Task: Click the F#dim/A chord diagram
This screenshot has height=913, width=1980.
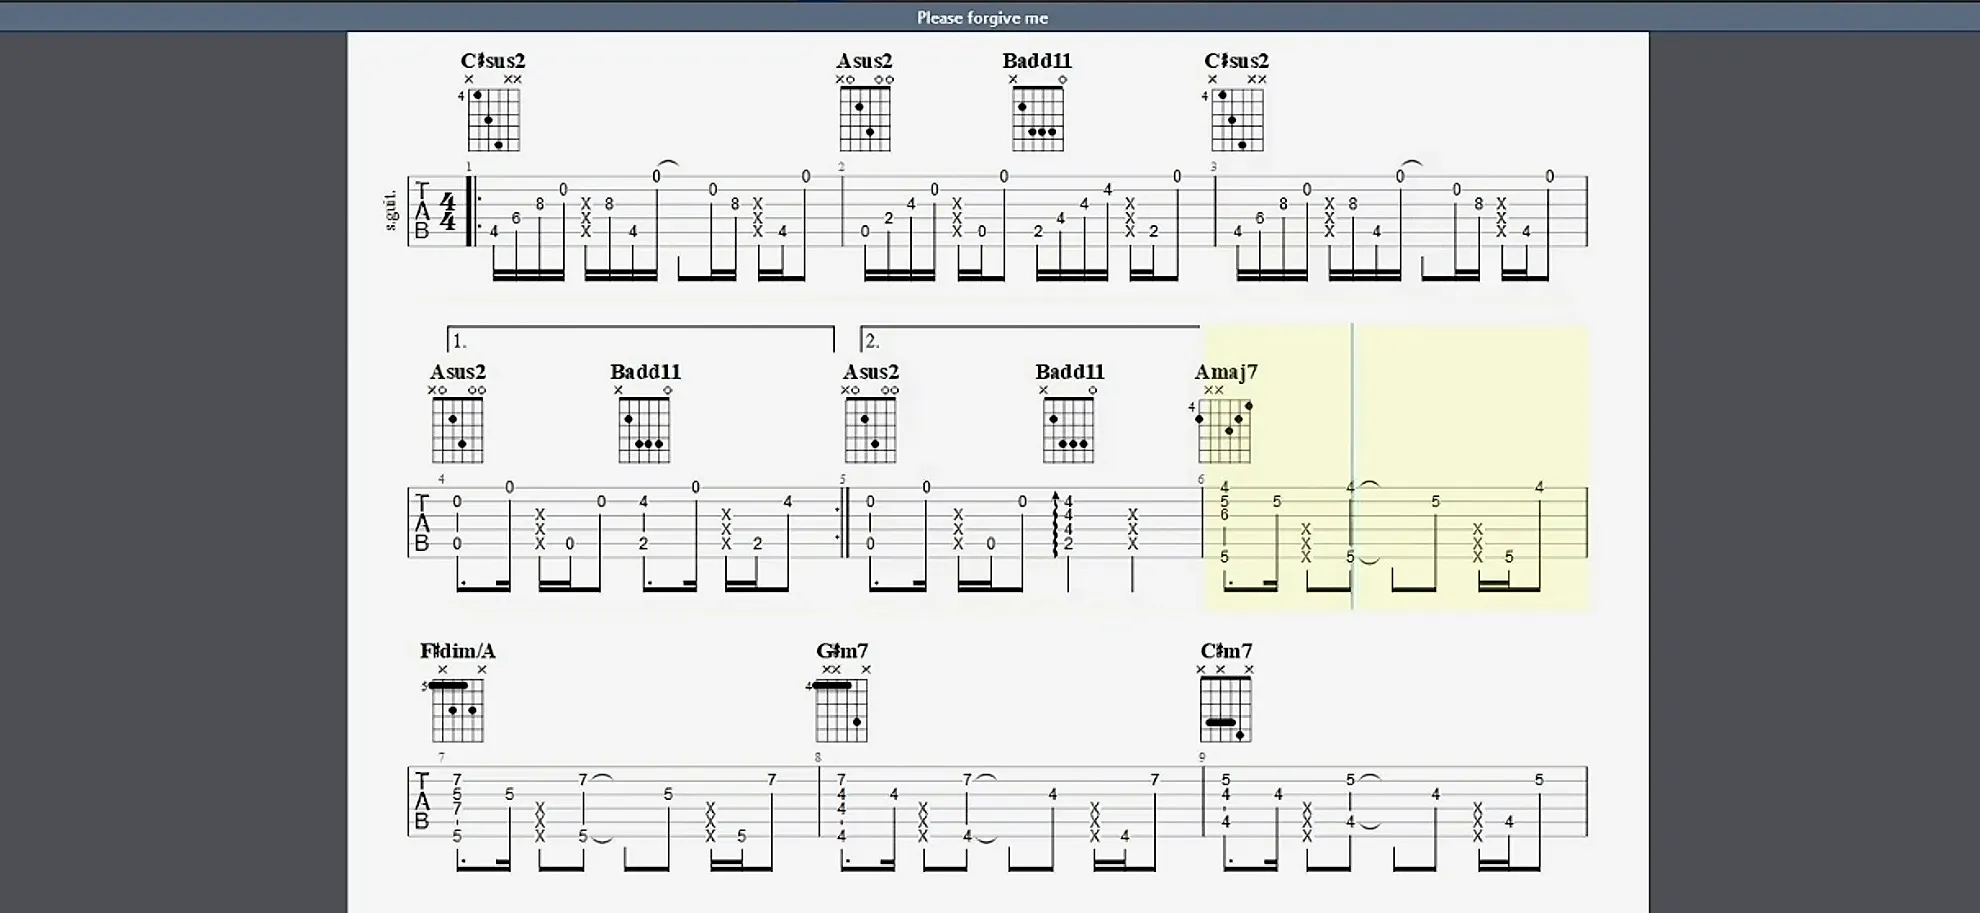Action: click(x=458, y=710)
